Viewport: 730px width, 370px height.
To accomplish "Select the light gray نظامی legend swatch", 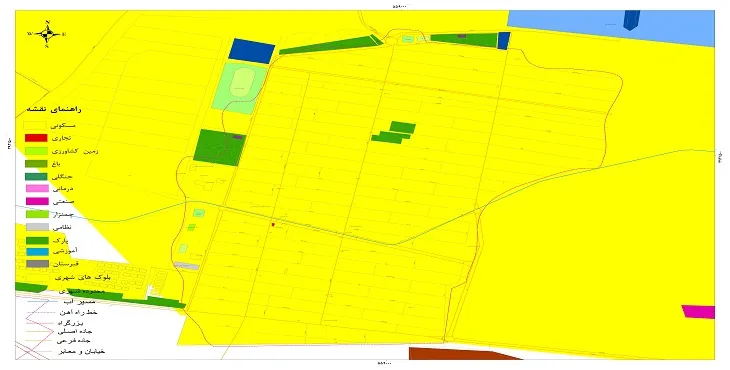I will pos(36,227).
